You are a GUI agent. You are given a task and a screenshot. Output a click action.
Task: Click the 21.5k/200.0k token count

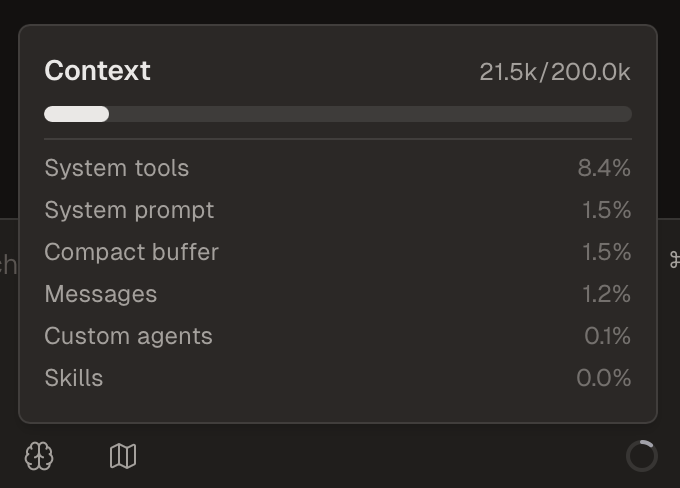pyautogui.click(x=555, y=72)
